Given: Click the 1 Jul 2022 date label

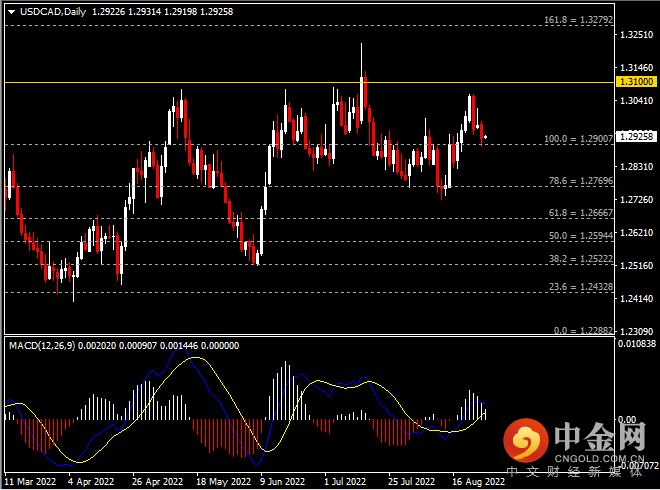Looking at the screenshot, I should click(x=345, y=482).
